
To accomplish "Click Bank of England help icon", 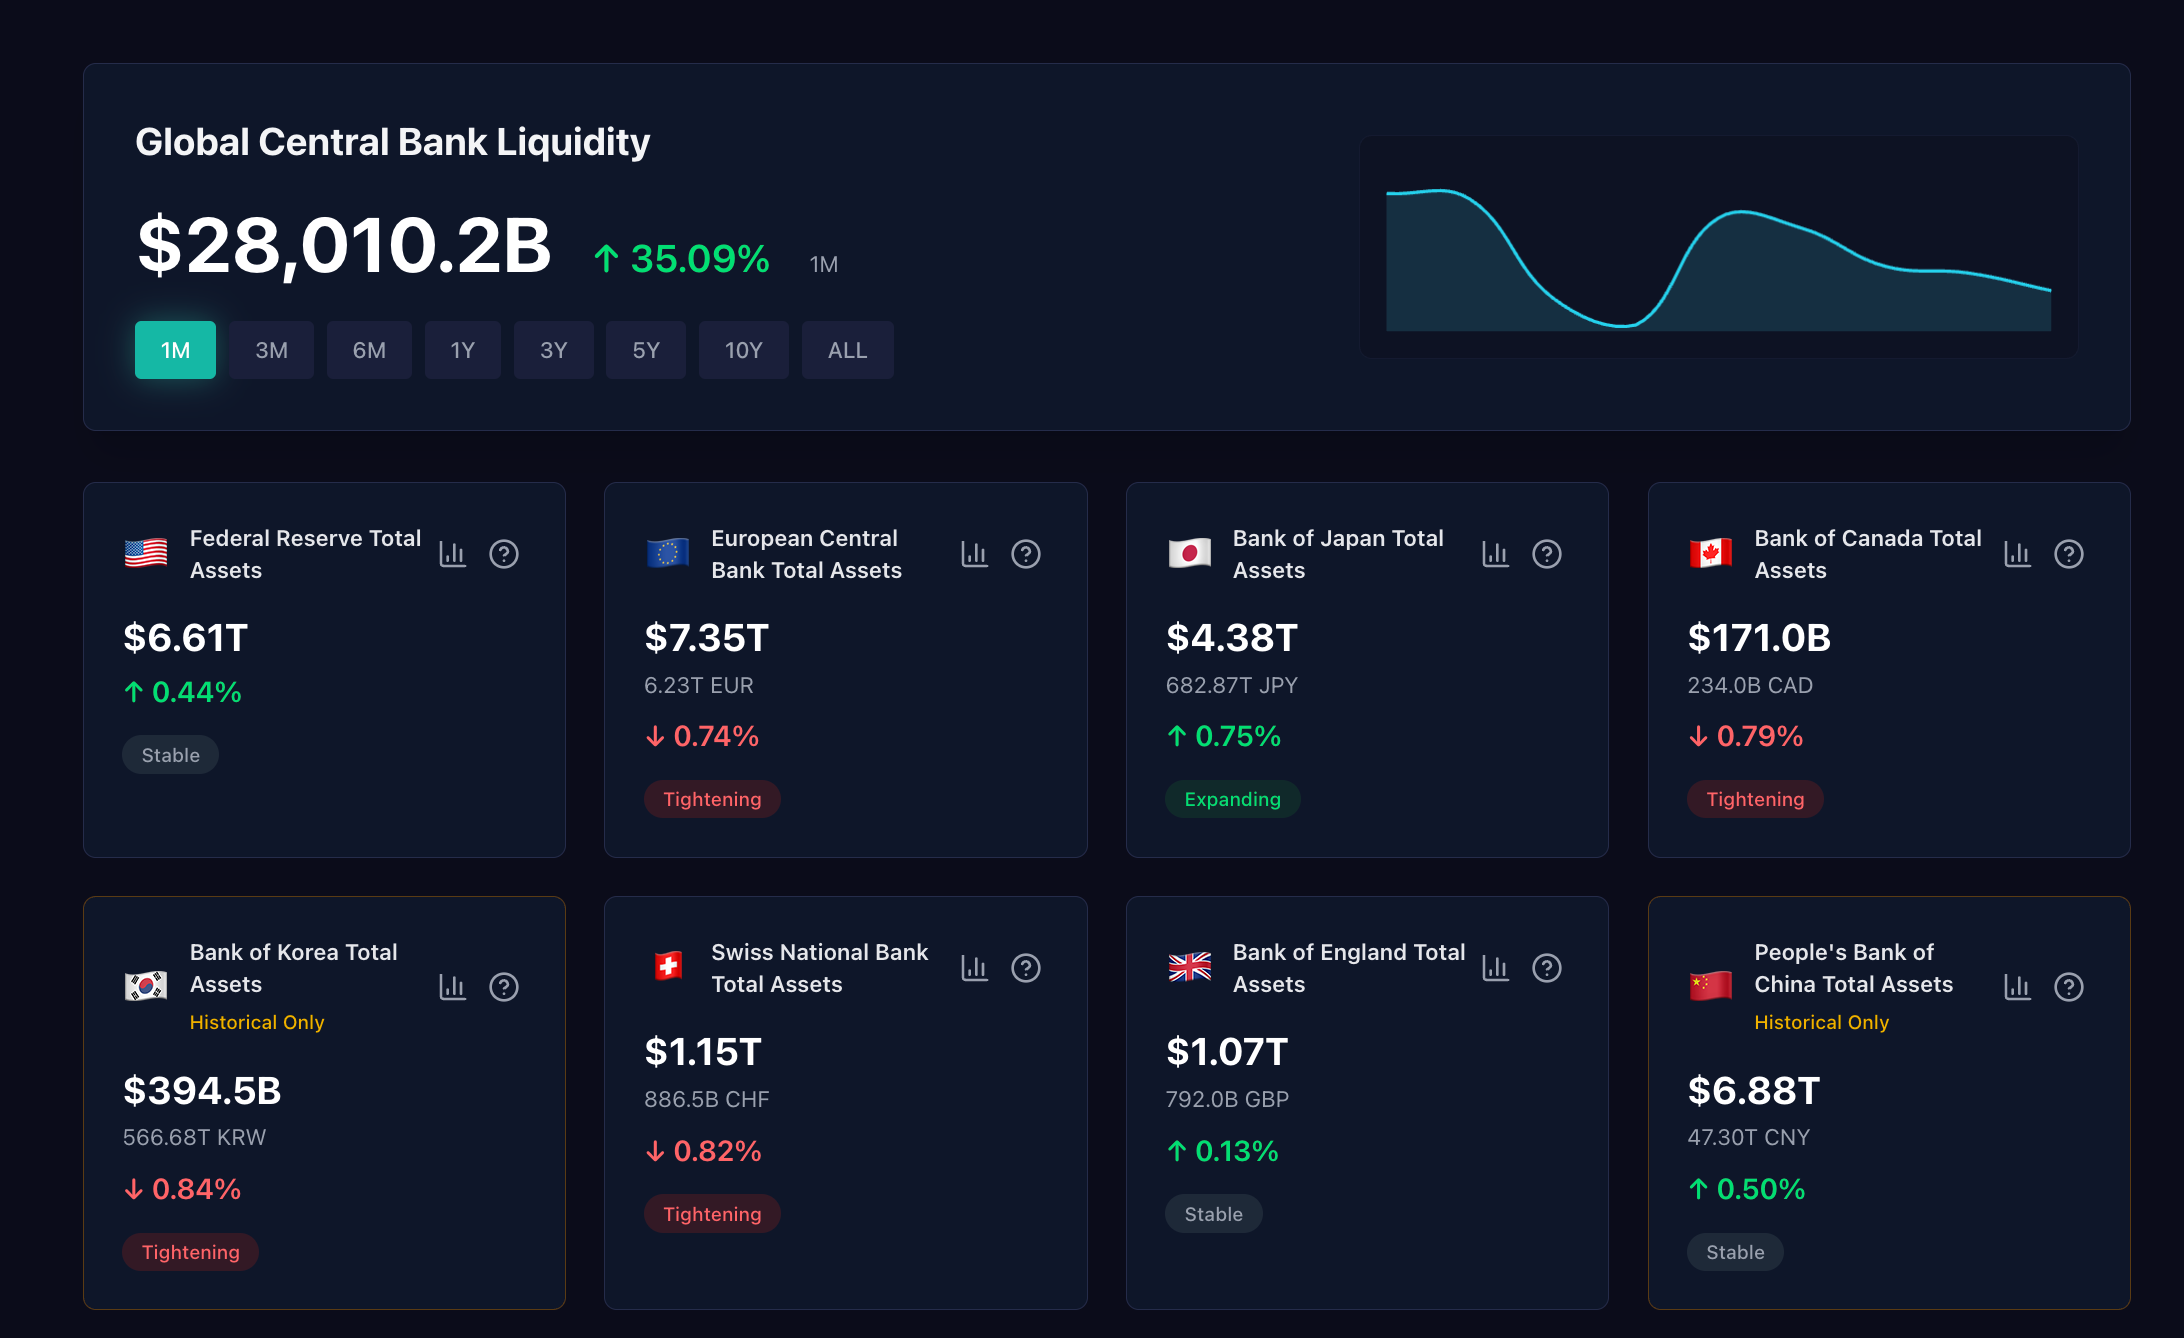I will coord(1547,968).
